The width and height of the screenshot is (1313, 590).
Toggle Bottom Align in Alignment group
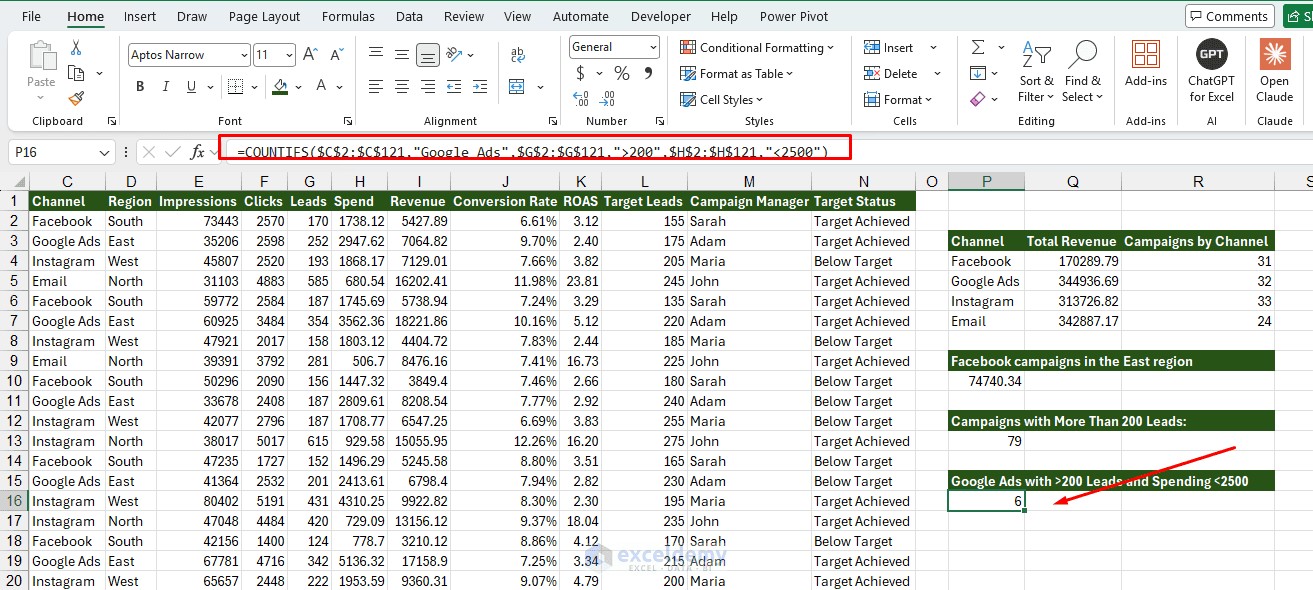click(427, 55)
